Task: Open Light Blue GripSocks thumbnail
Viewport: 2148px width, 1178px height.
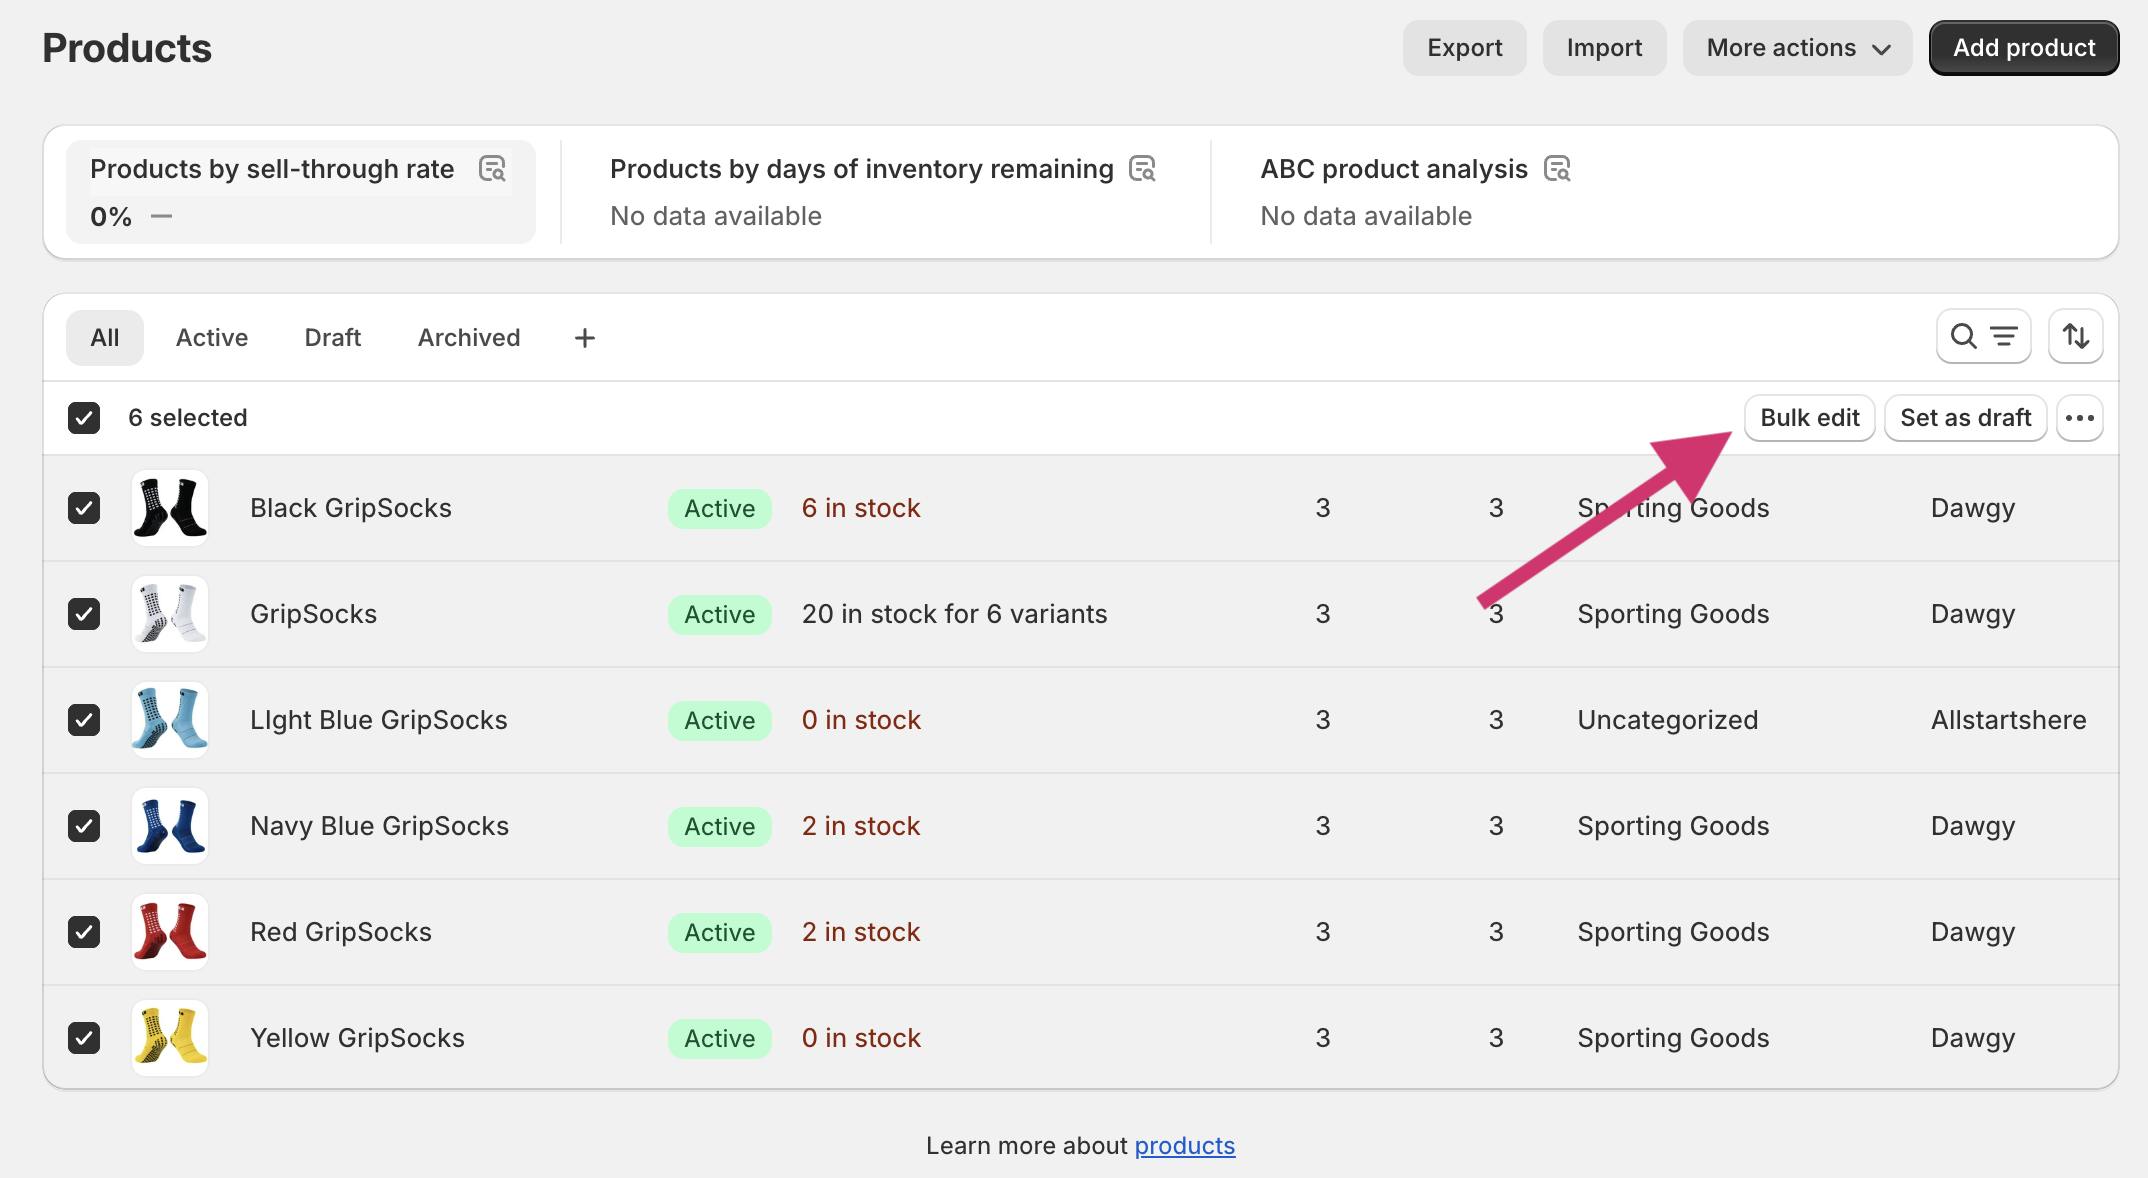Action: tap(170, 720)
